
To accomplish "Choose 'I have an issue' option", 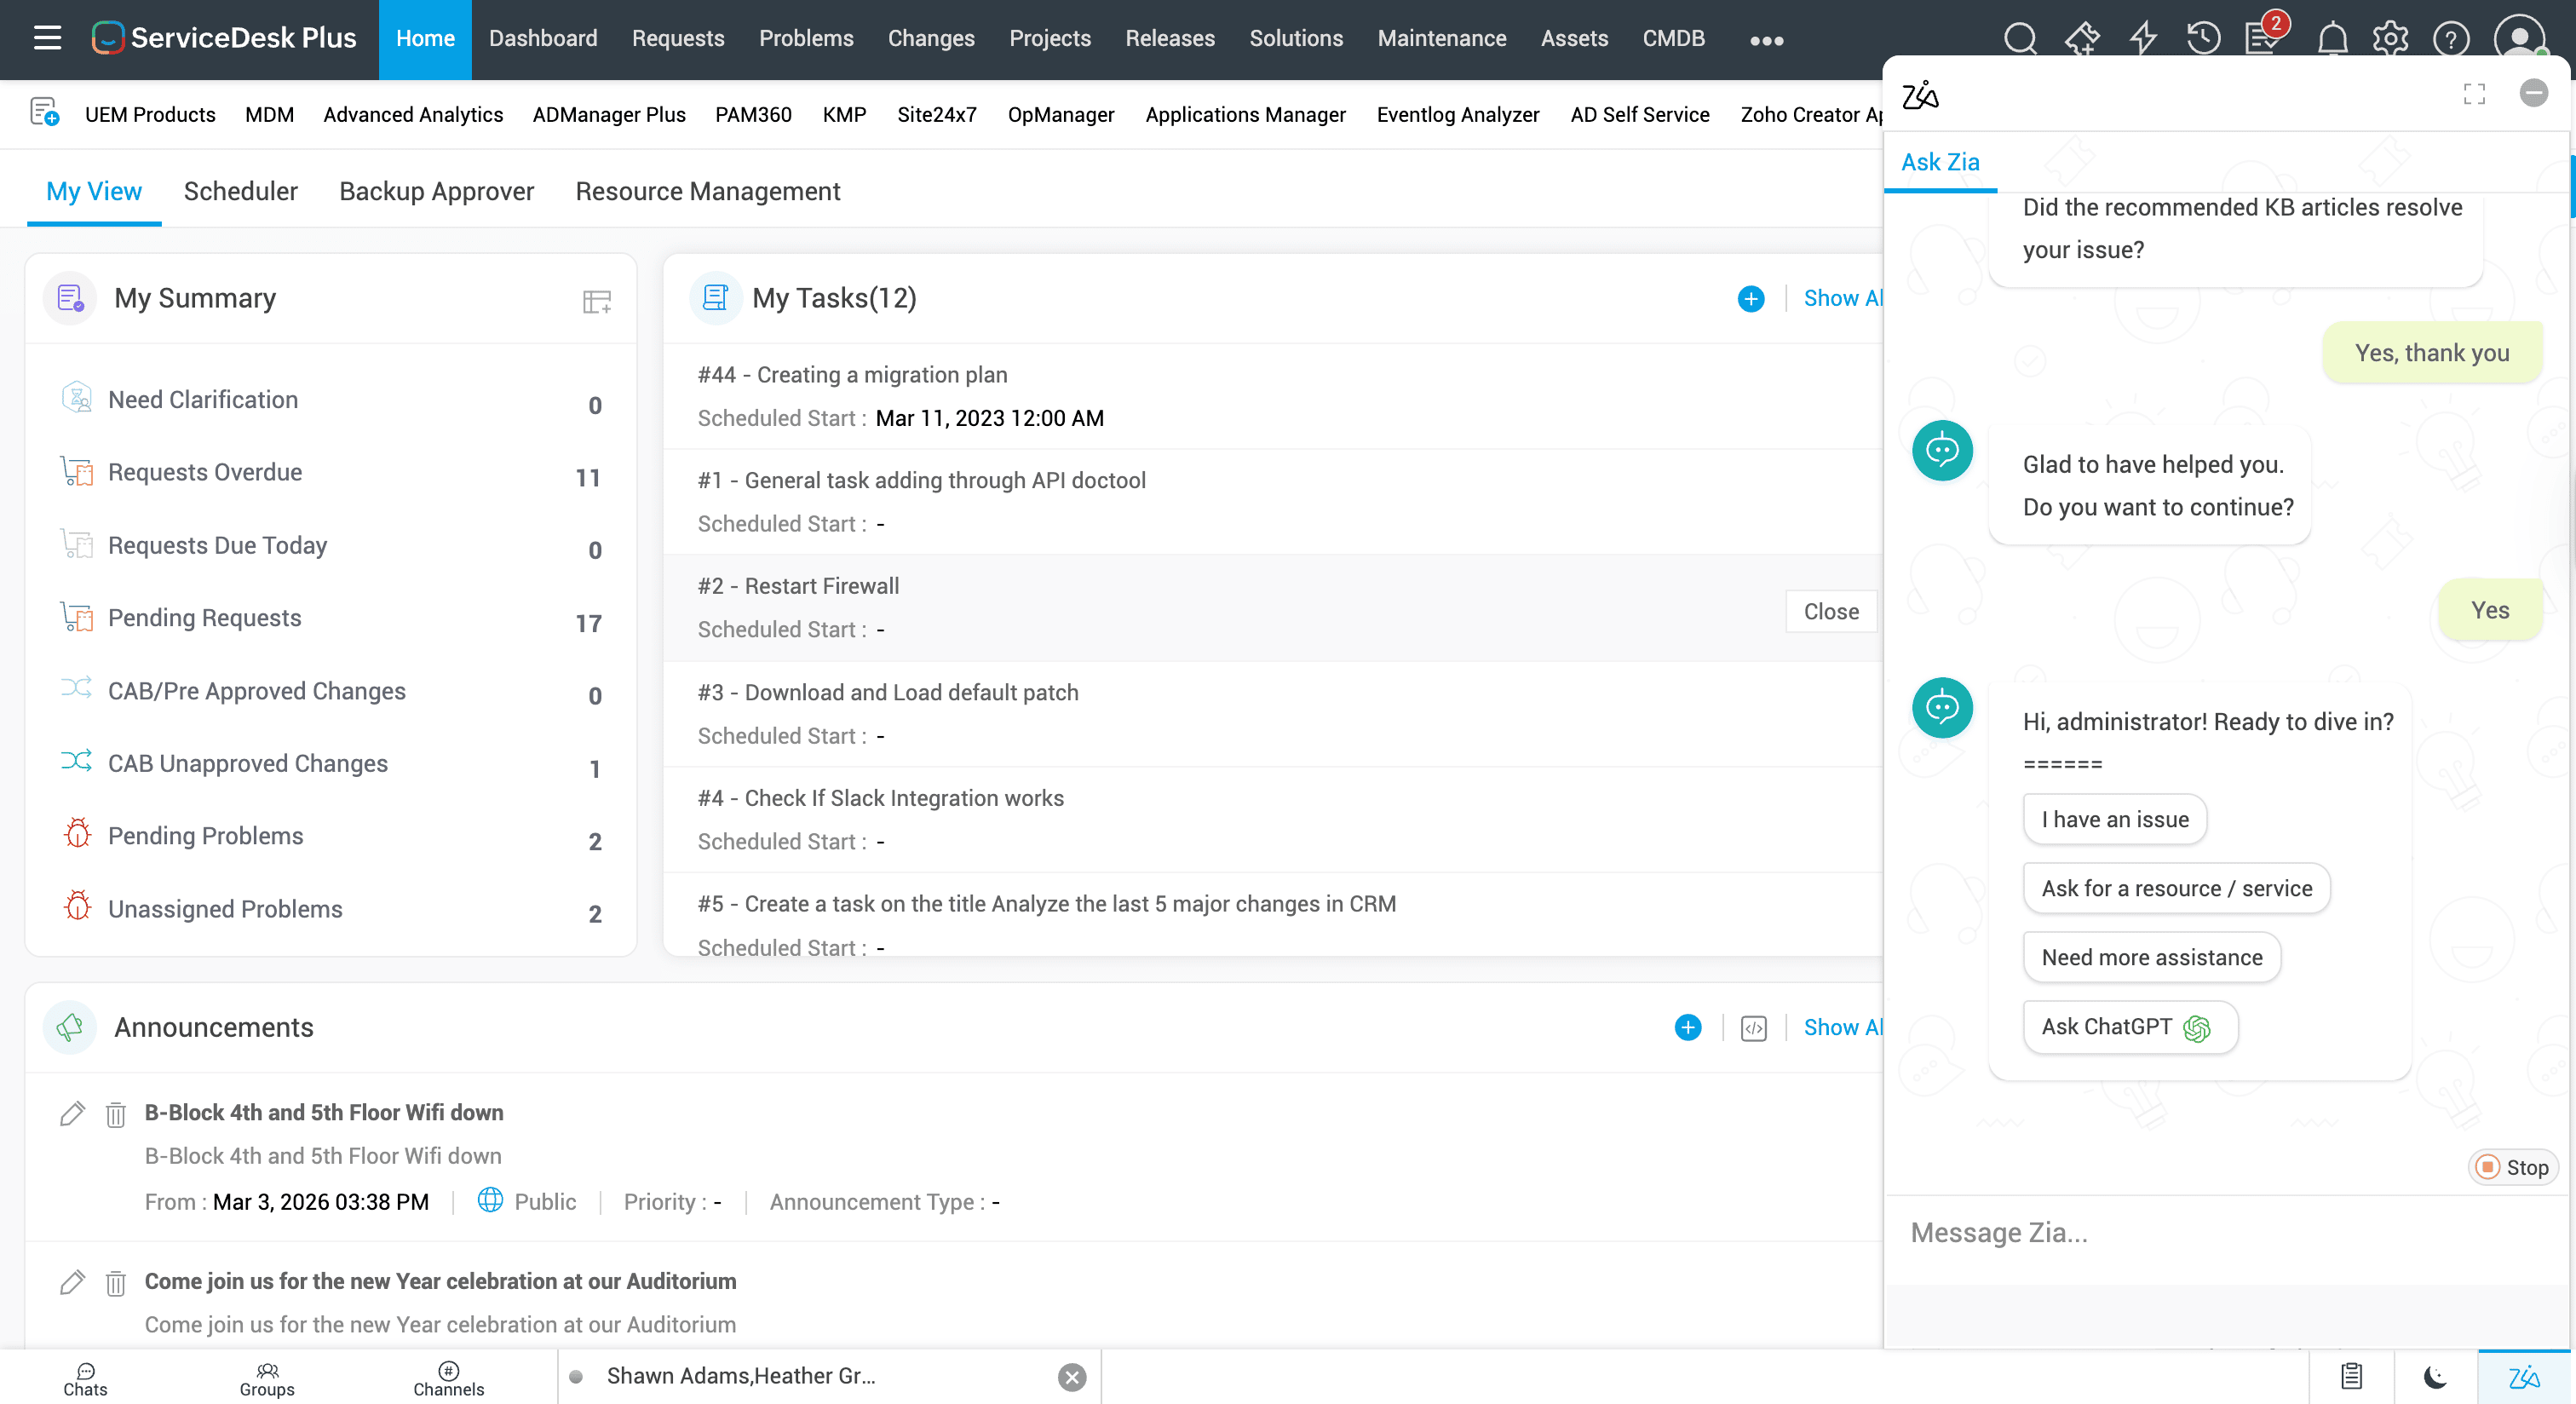I will point(2114,819).
